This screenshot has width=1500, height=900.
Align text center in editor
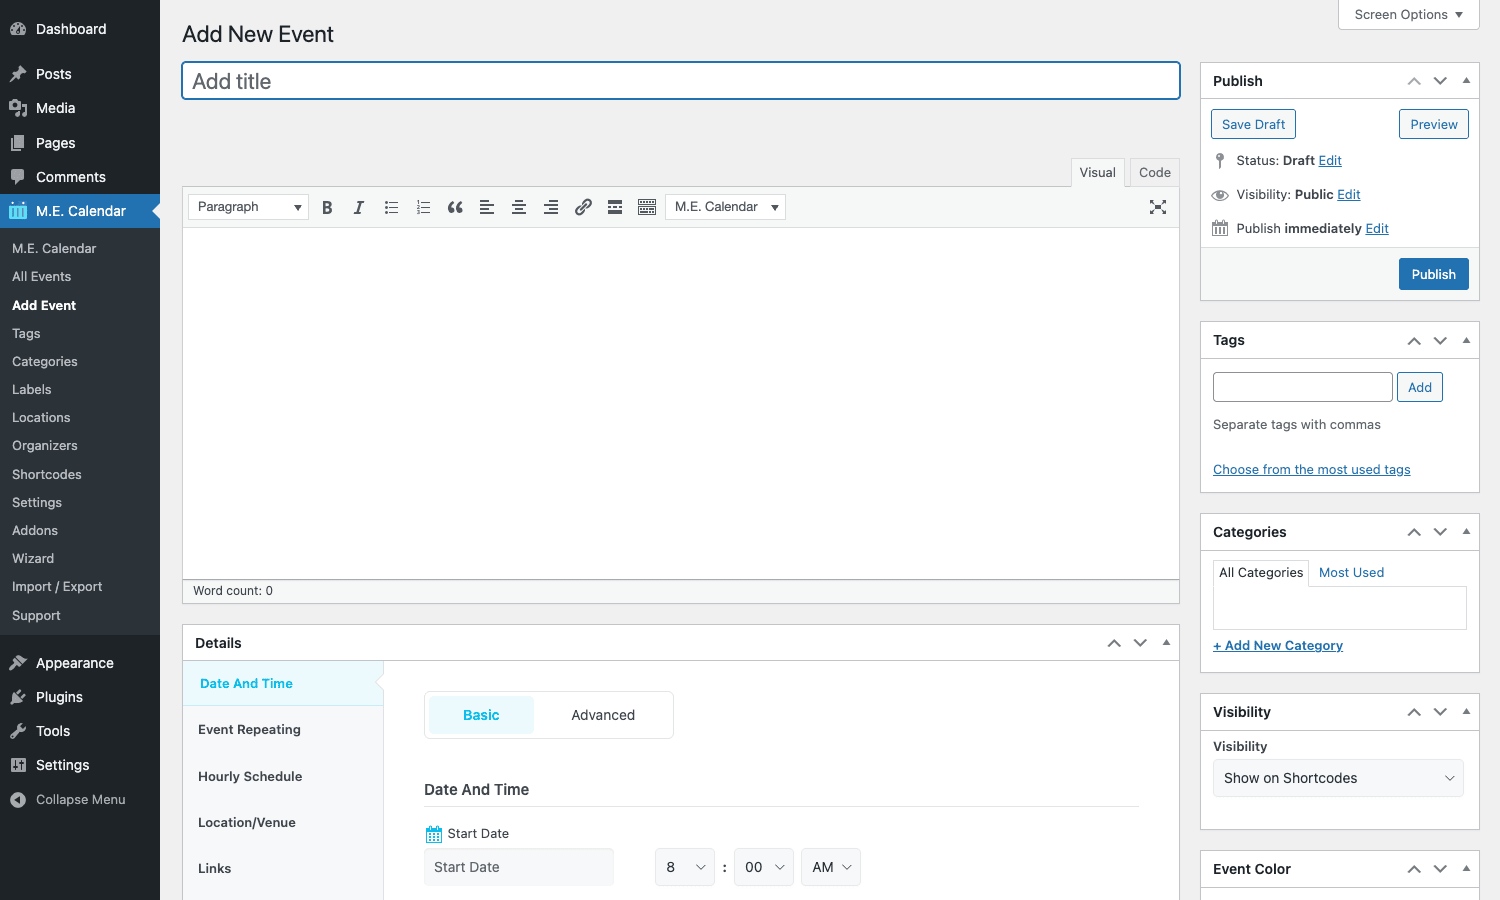(x=519, y=207)
